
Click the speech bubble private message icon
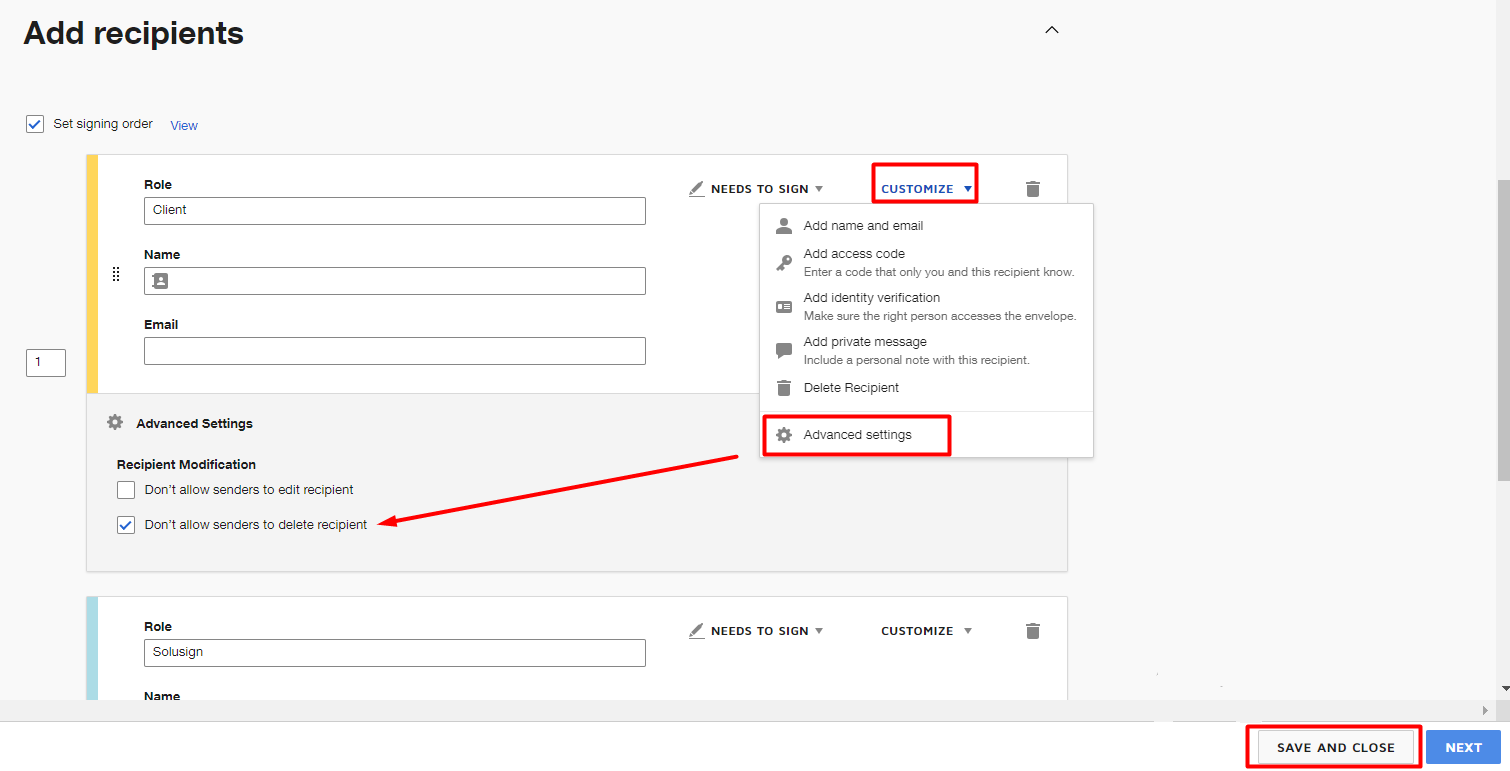point(783,349)
